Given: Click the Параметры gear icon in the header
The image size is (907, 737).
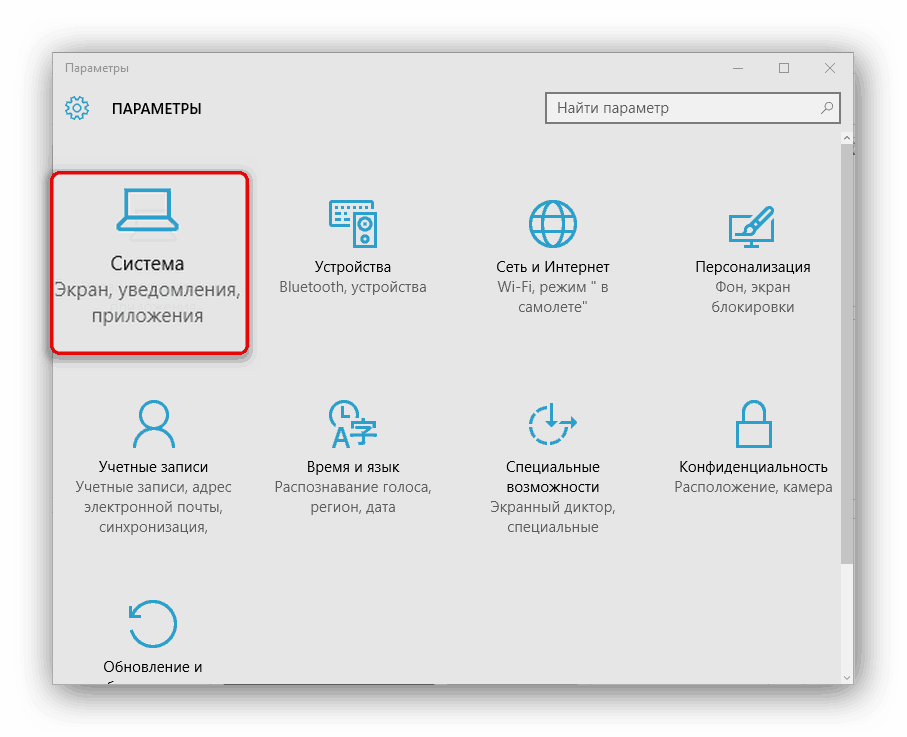Looking at the screenshot, I should tap(77, 108).
